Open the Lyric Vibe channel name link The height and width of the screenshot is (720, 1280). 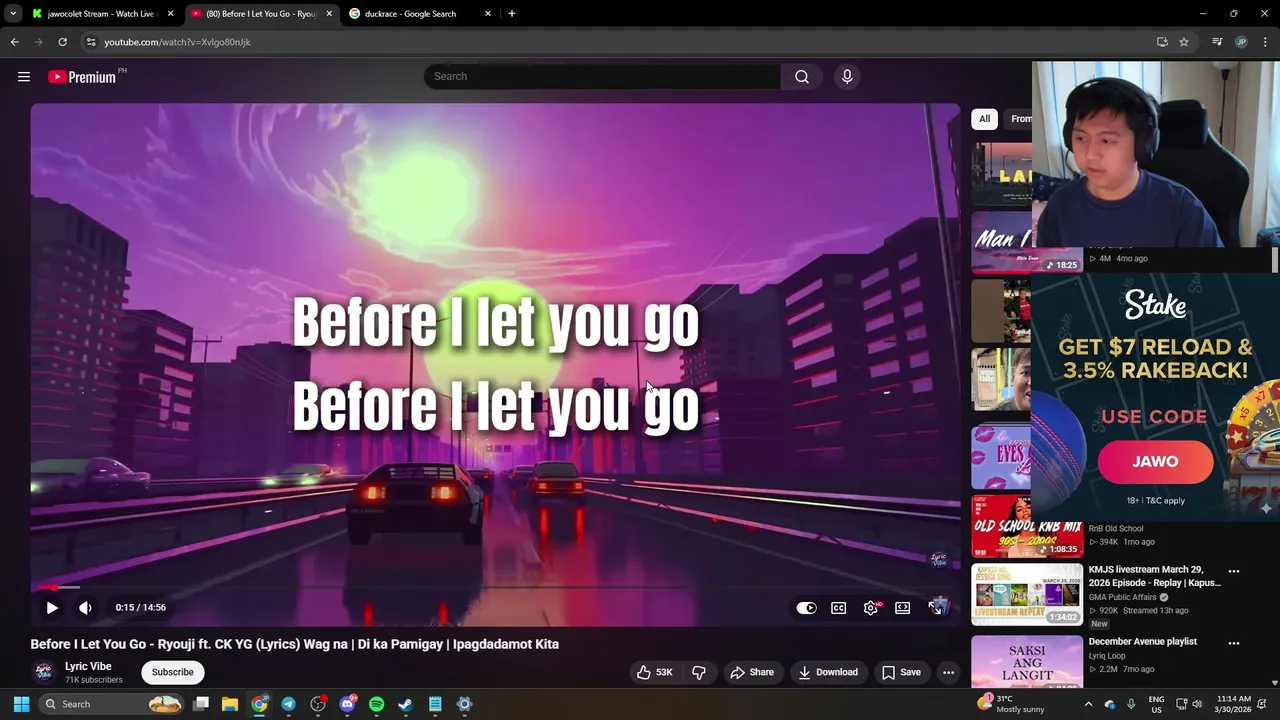88,666
